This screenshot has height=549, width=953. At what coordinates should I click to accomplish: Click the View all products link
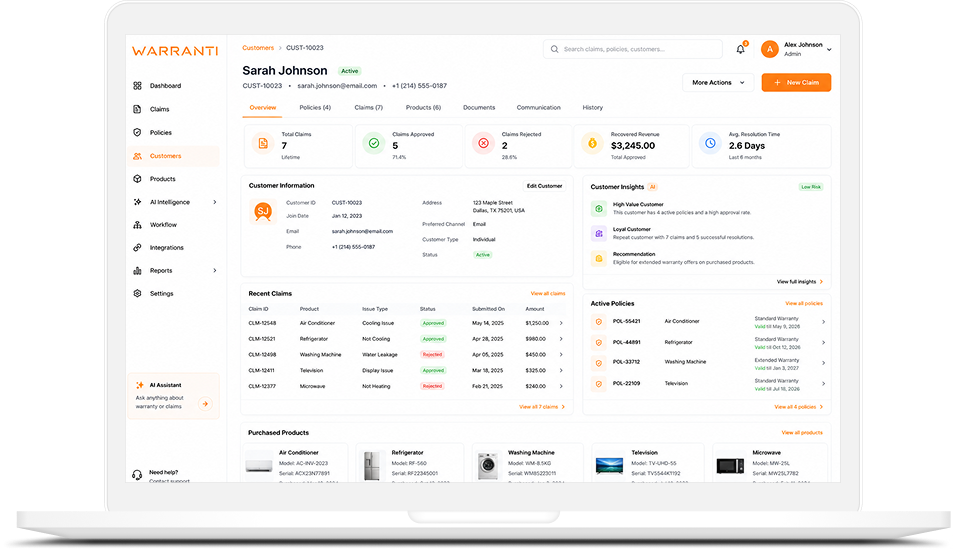[802, 433]
